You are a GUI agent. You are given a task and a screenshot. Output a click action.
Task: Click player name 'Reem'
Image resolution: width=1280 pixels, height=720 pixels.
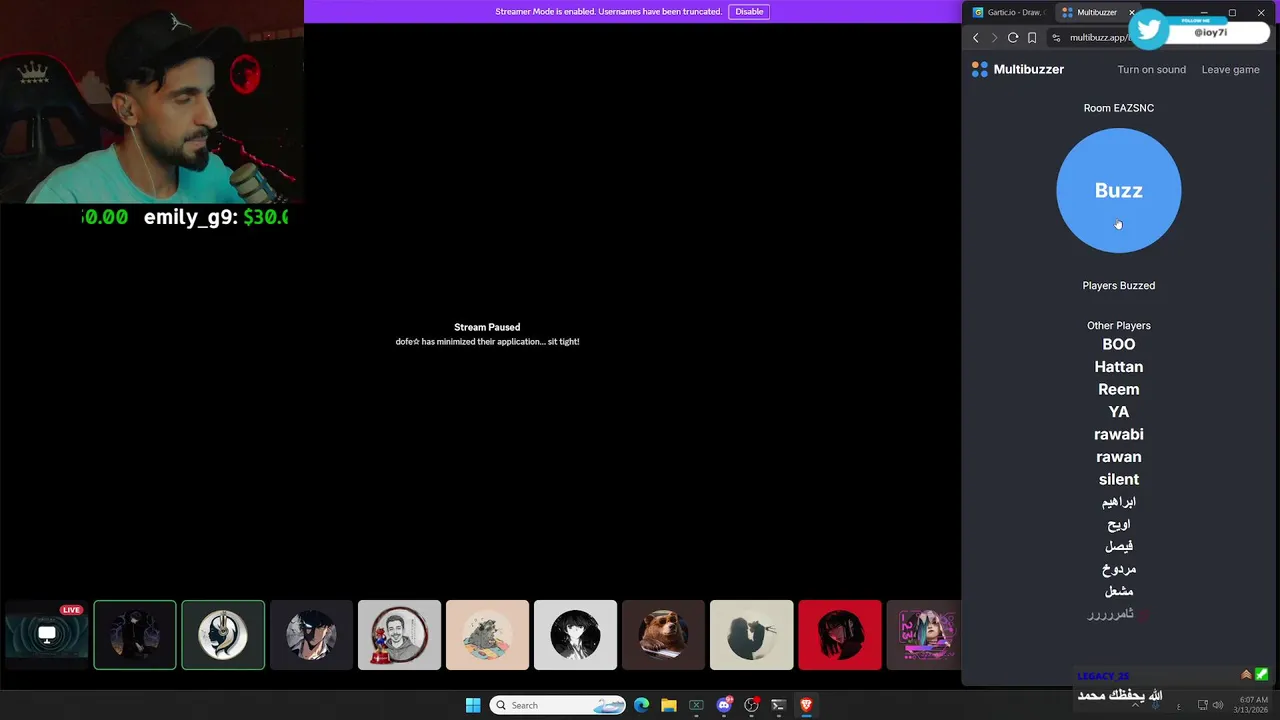[x=1118, y=389]
